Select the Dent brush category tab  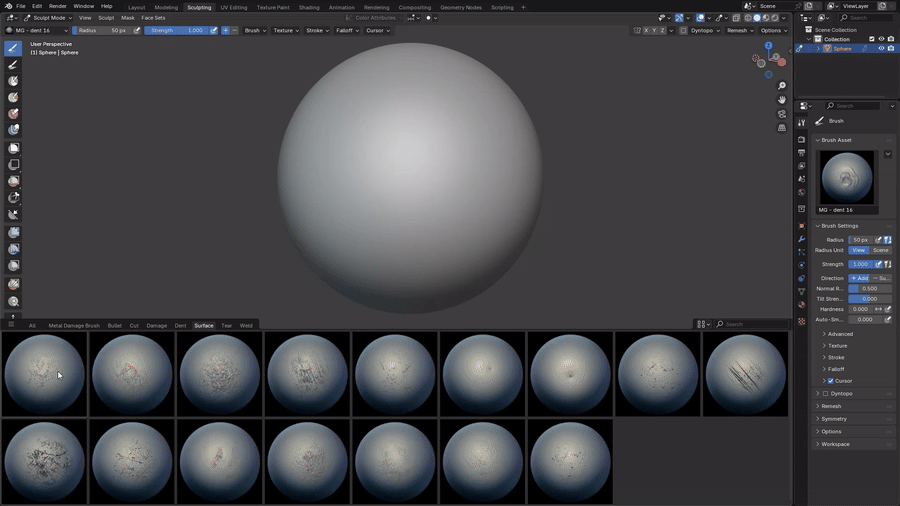180,325
